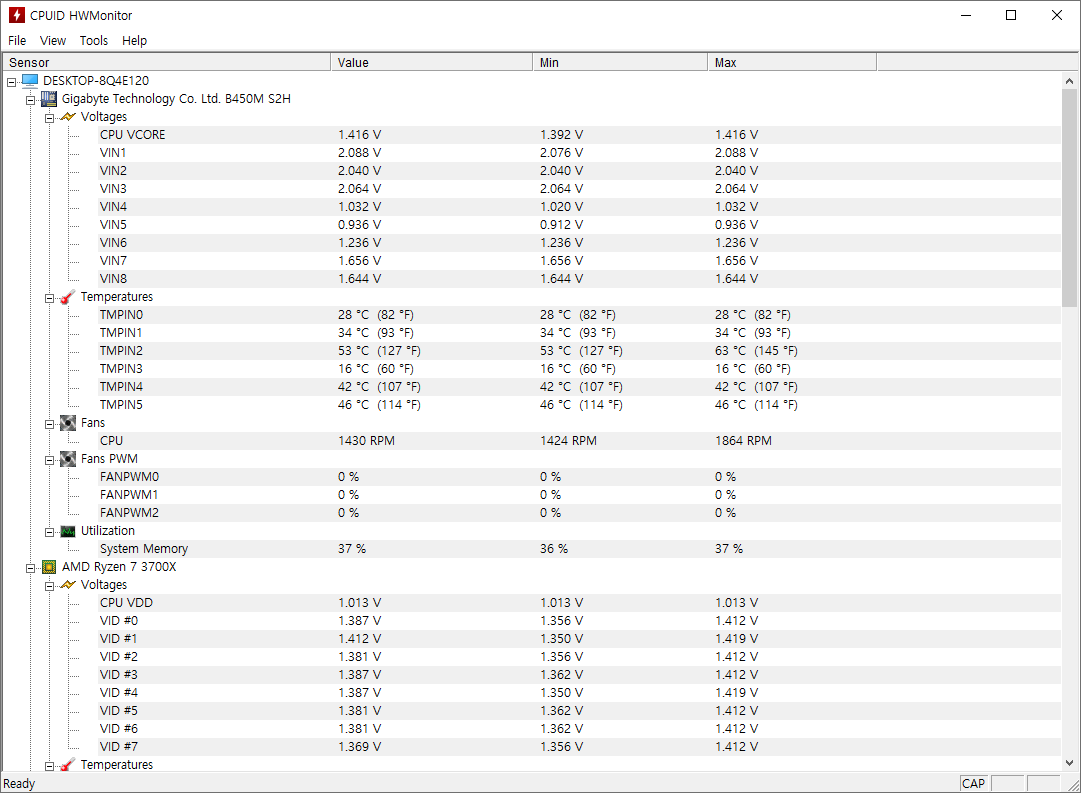Click the Gigabyte motherboard chip icon
This screenshot has height=793, width=1081.
click(49, 99)
